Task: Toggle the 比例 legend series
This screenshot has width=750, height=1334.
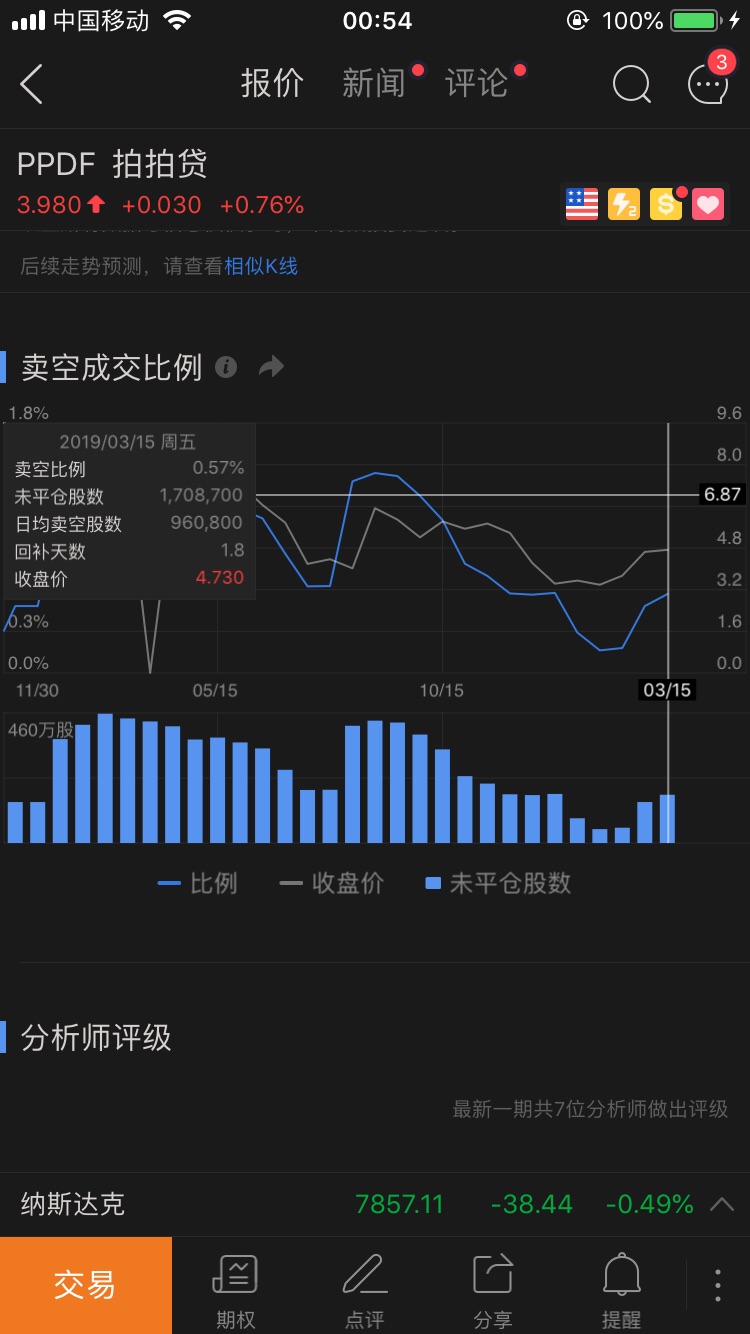Action: coord(197,883)
